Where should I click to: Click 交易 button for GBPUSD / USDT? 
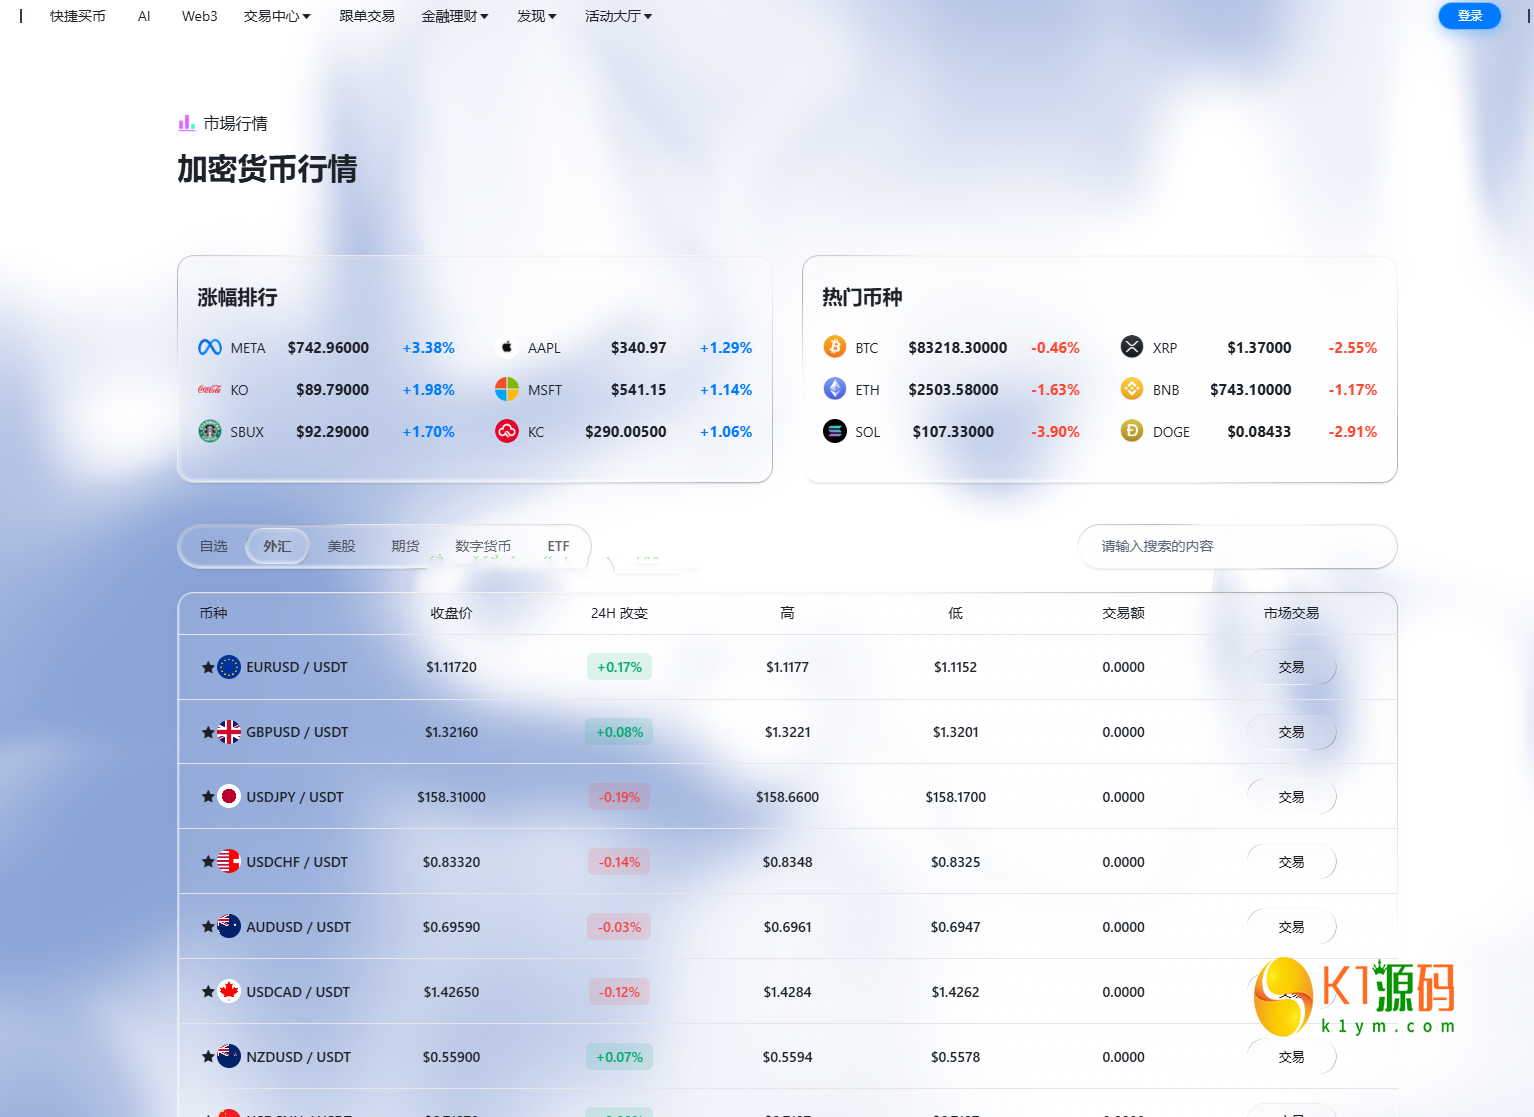pos(1291,732)
